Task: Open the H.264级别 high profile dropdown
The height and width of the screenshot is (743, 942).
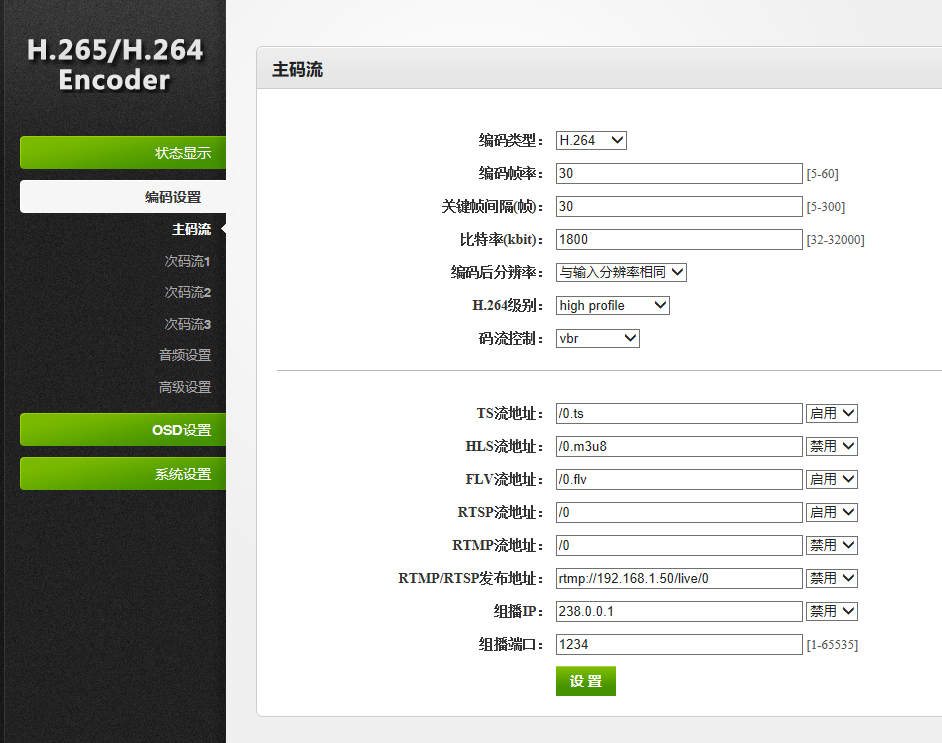Action: [x=612, y=306]
